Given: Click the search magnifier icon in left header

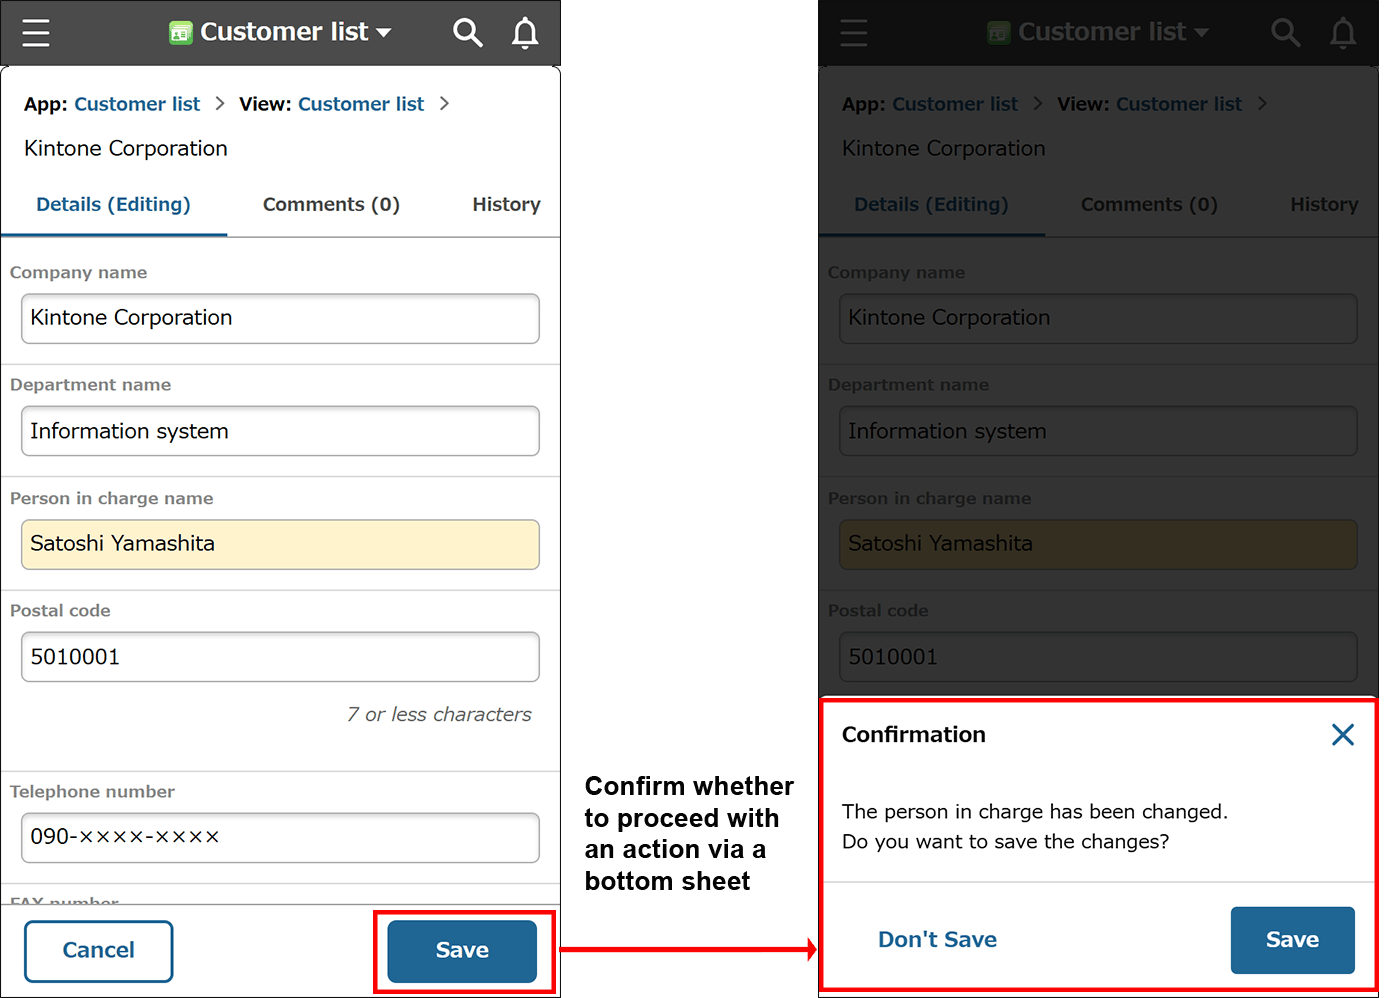Looking at the screenshot, I should point(467,33).
